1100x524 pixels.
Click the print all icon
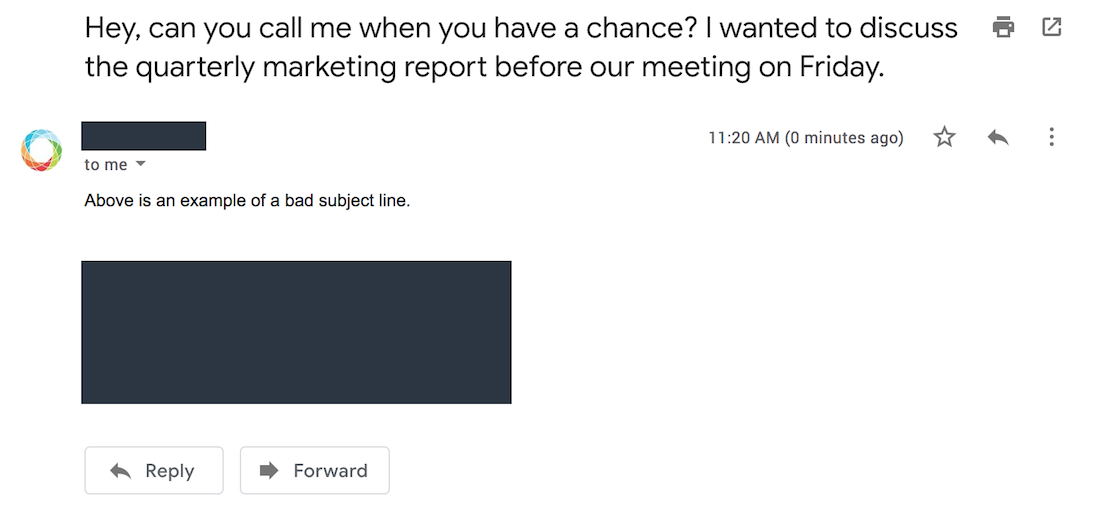tap(1003, 28)
